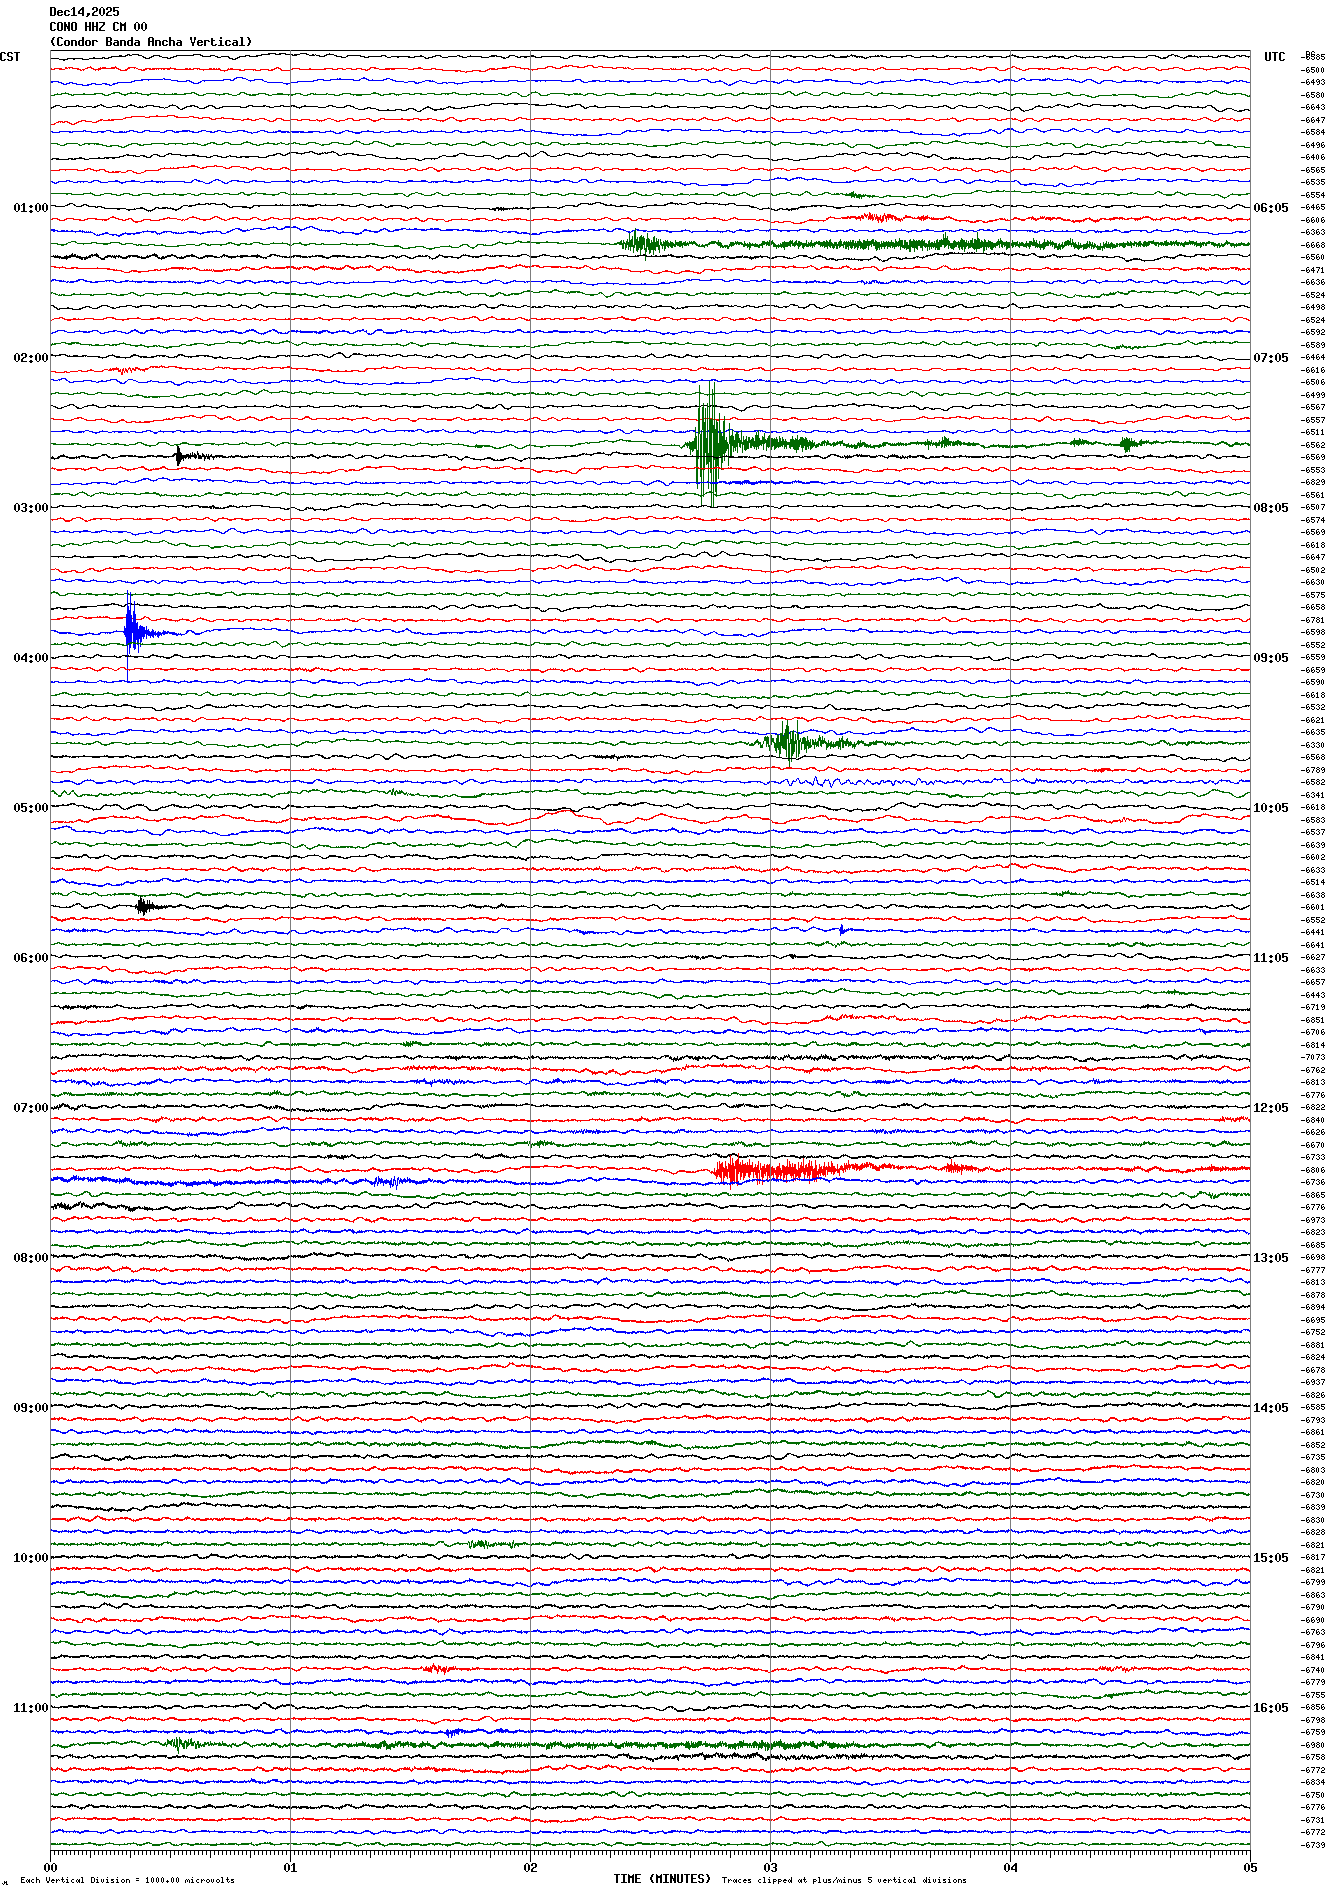
Task: Click the Dec14,2025 date header
Action: click(84, 12)
